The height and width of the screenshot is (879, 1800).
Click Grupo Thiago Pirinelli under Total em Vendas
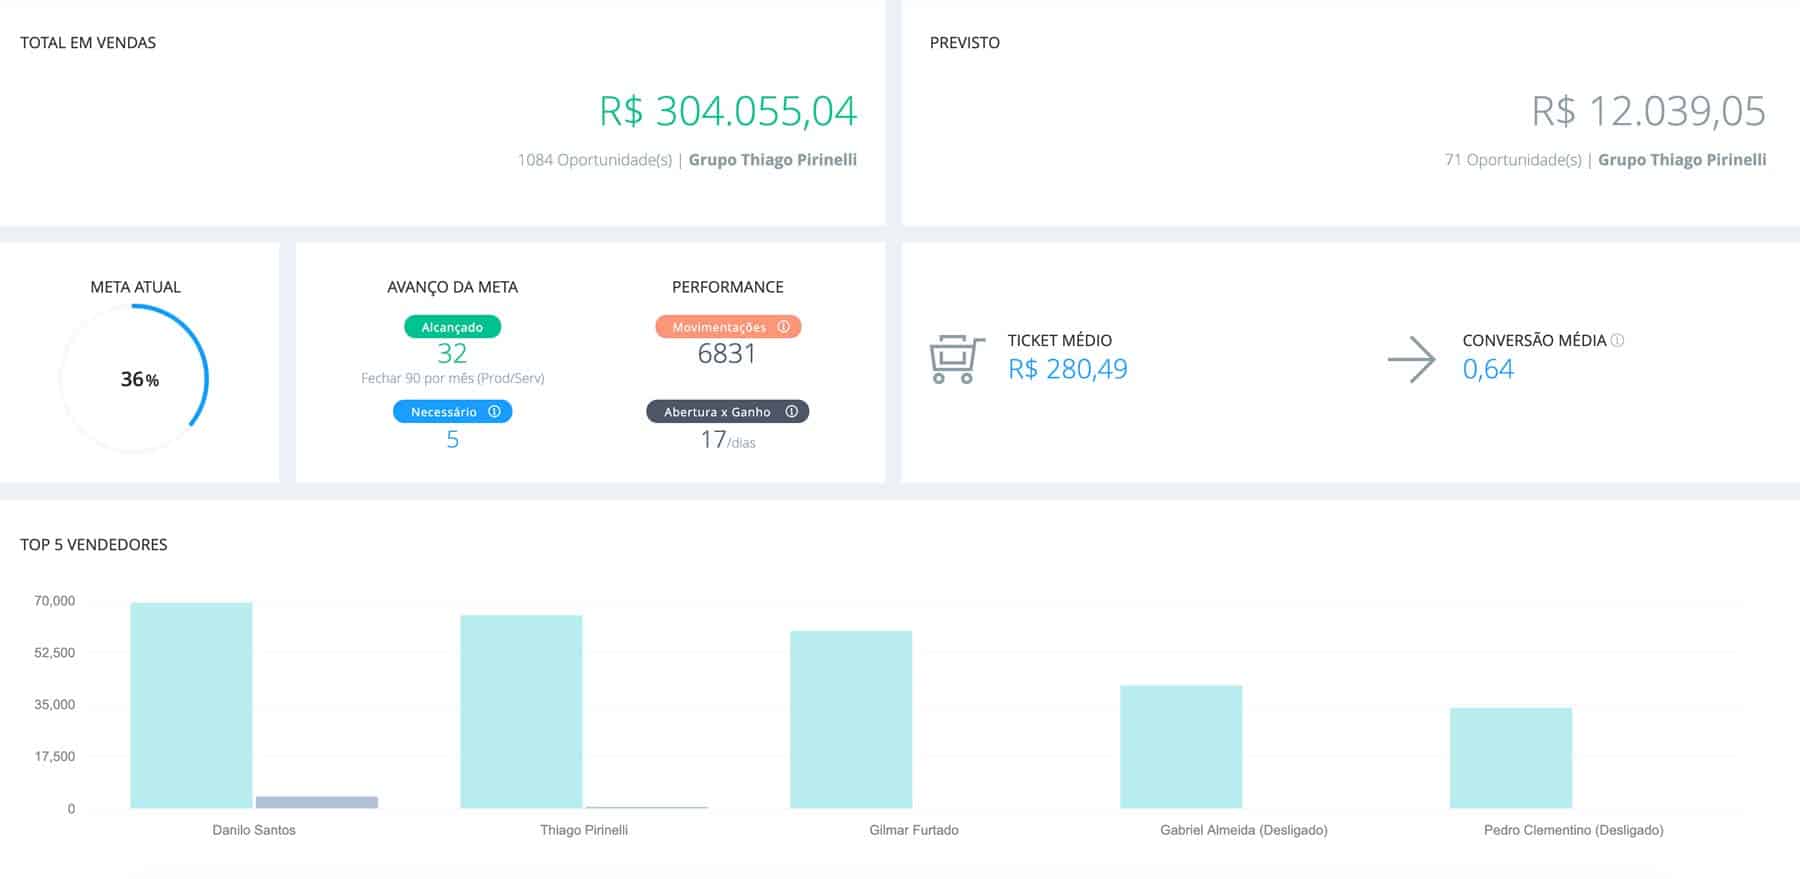point(772,160)
